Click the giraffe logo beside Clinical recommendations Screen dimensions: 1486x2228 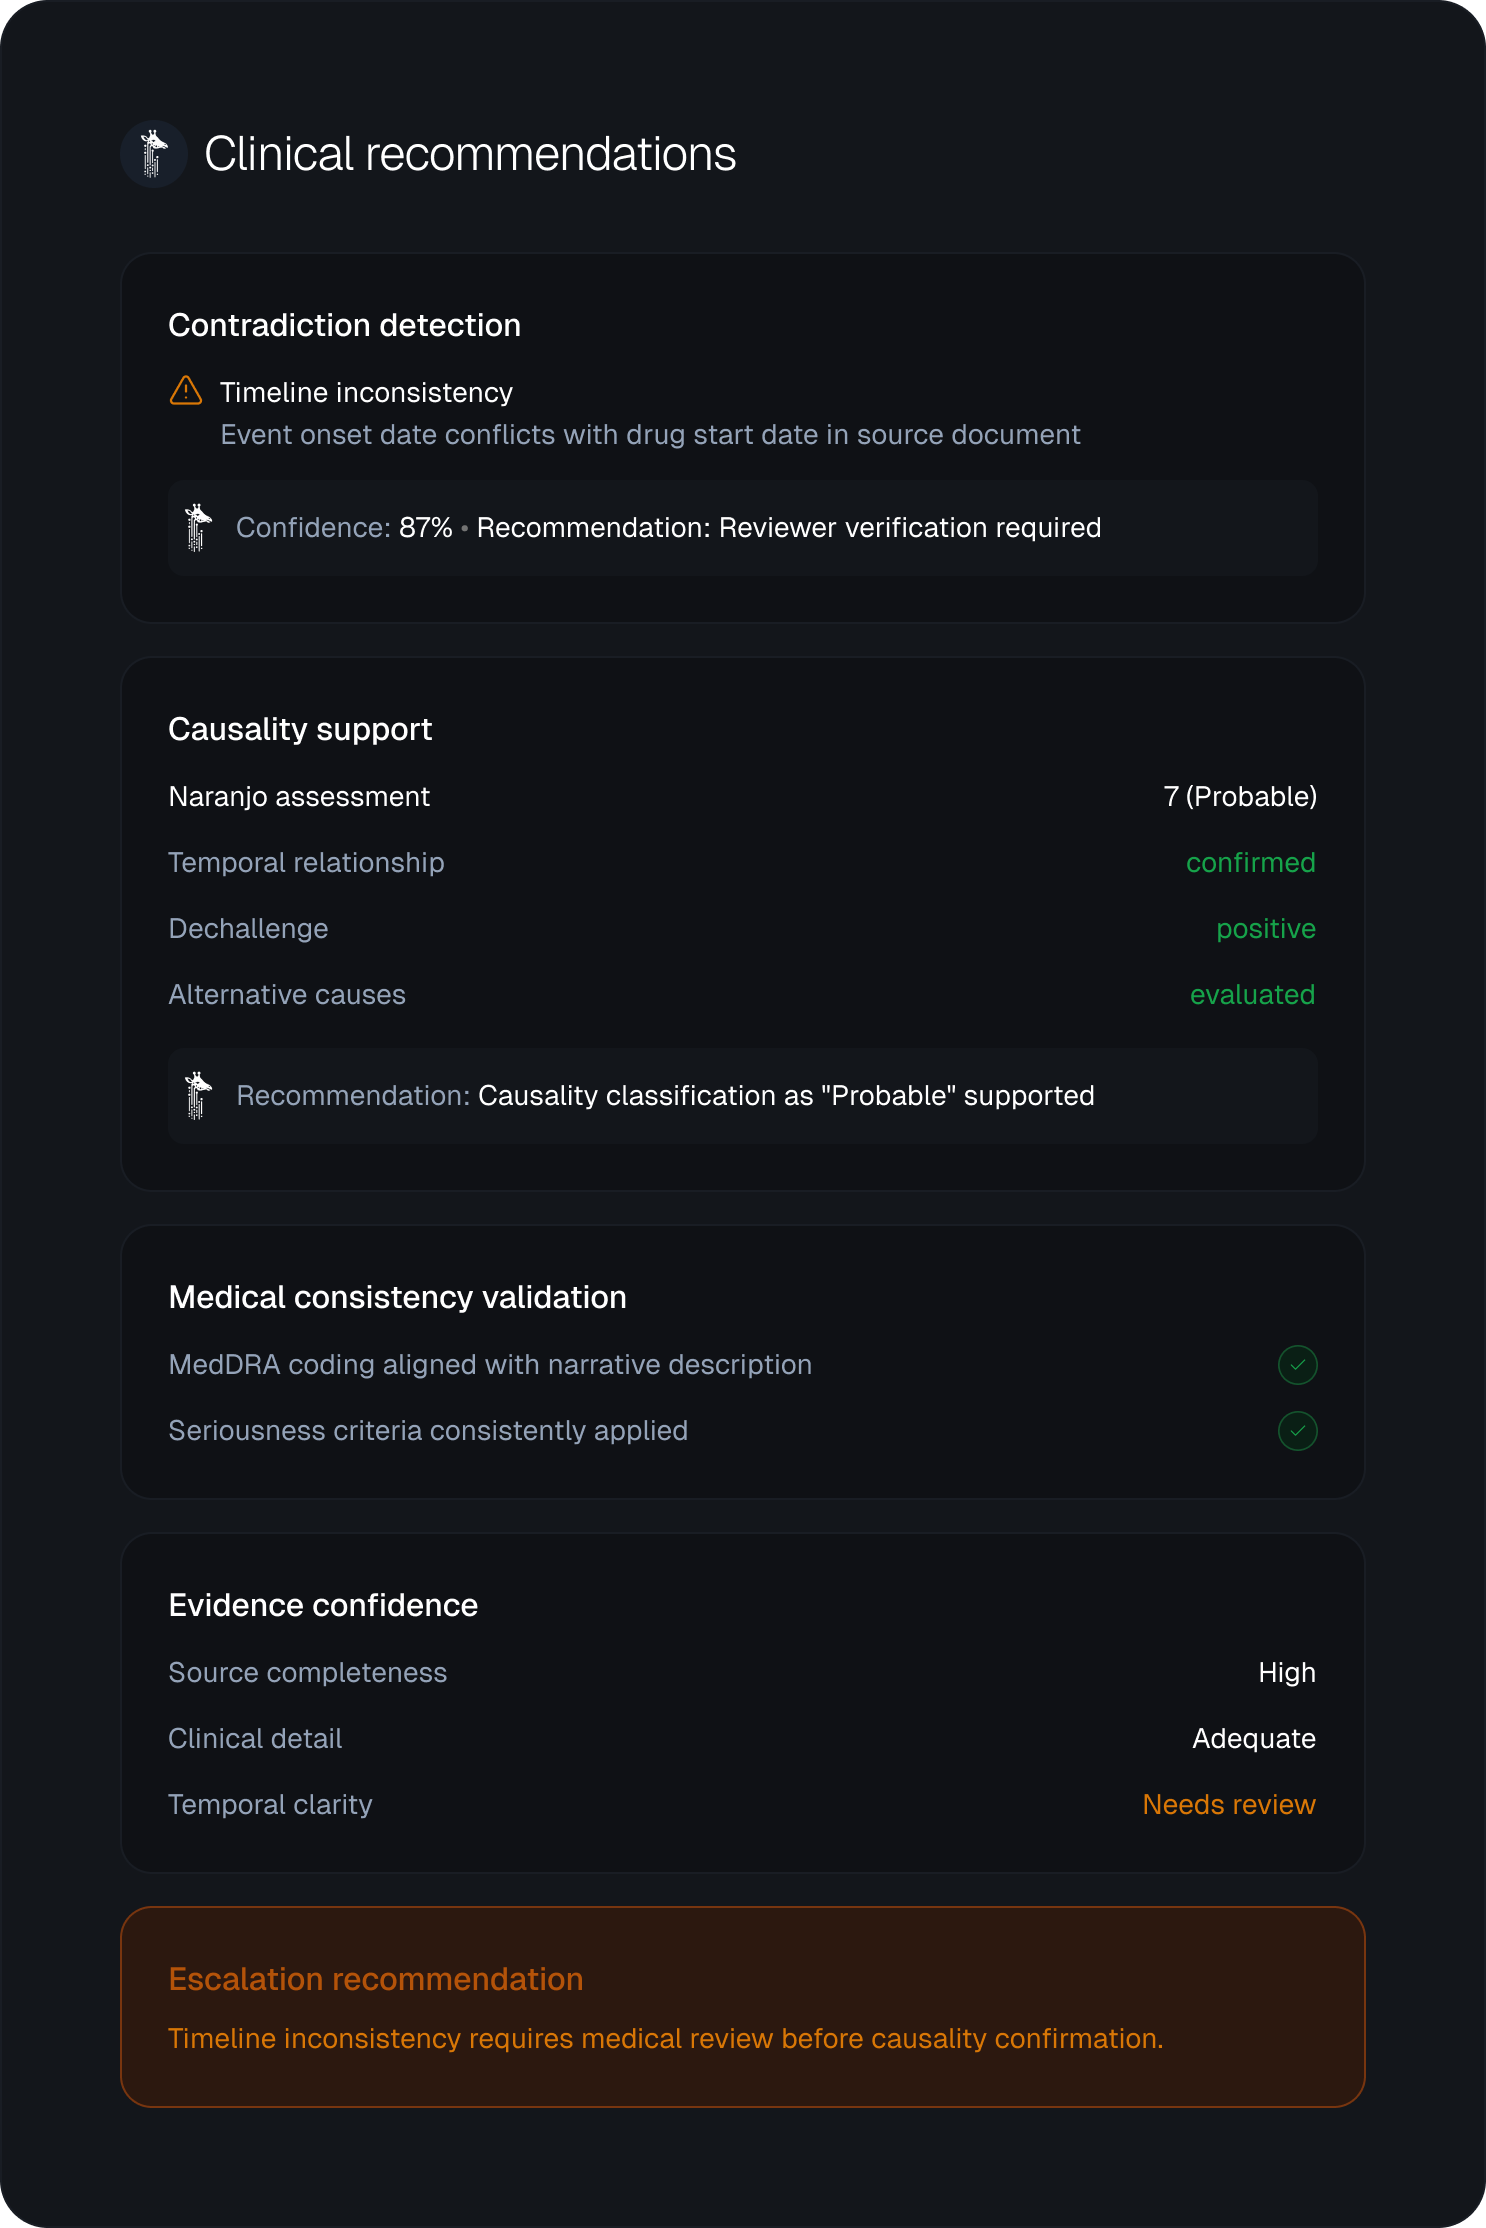tap(153, 154)
